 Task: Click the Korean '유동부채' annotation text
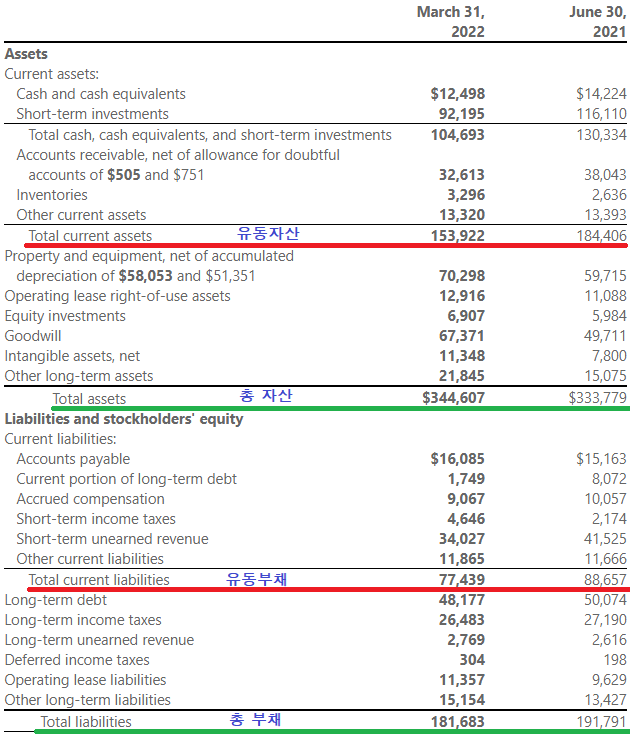pyautogui.click(x=256, y=579)
